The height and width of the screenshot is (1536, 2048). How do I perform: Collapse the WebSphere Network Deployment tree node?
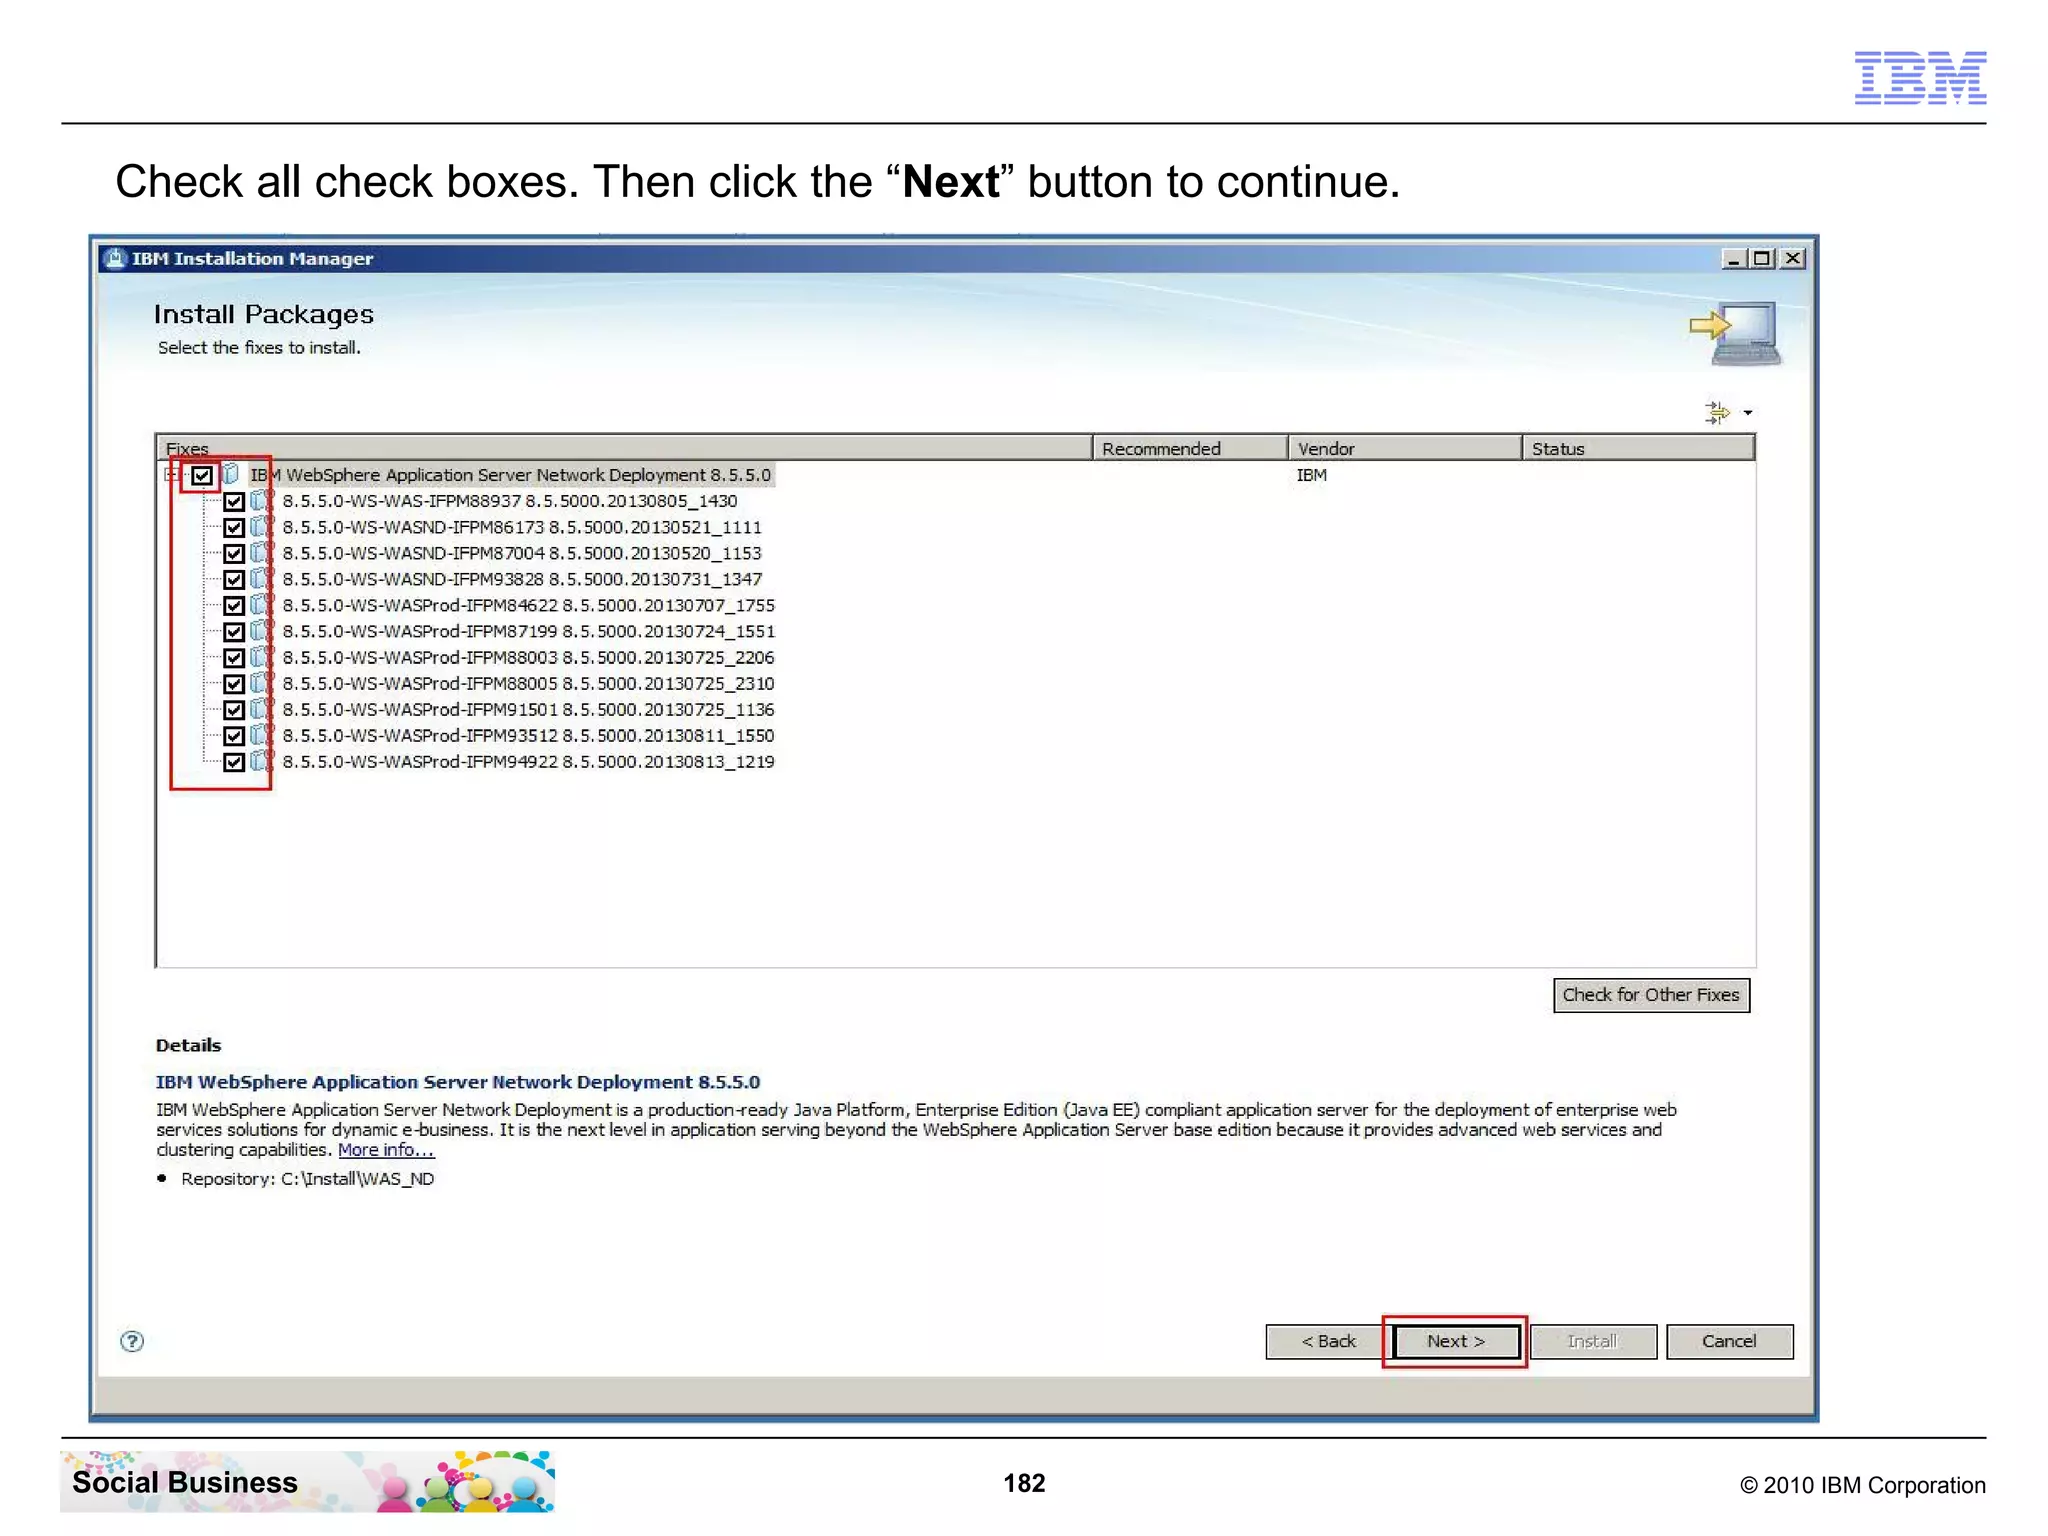coord(171,475)
